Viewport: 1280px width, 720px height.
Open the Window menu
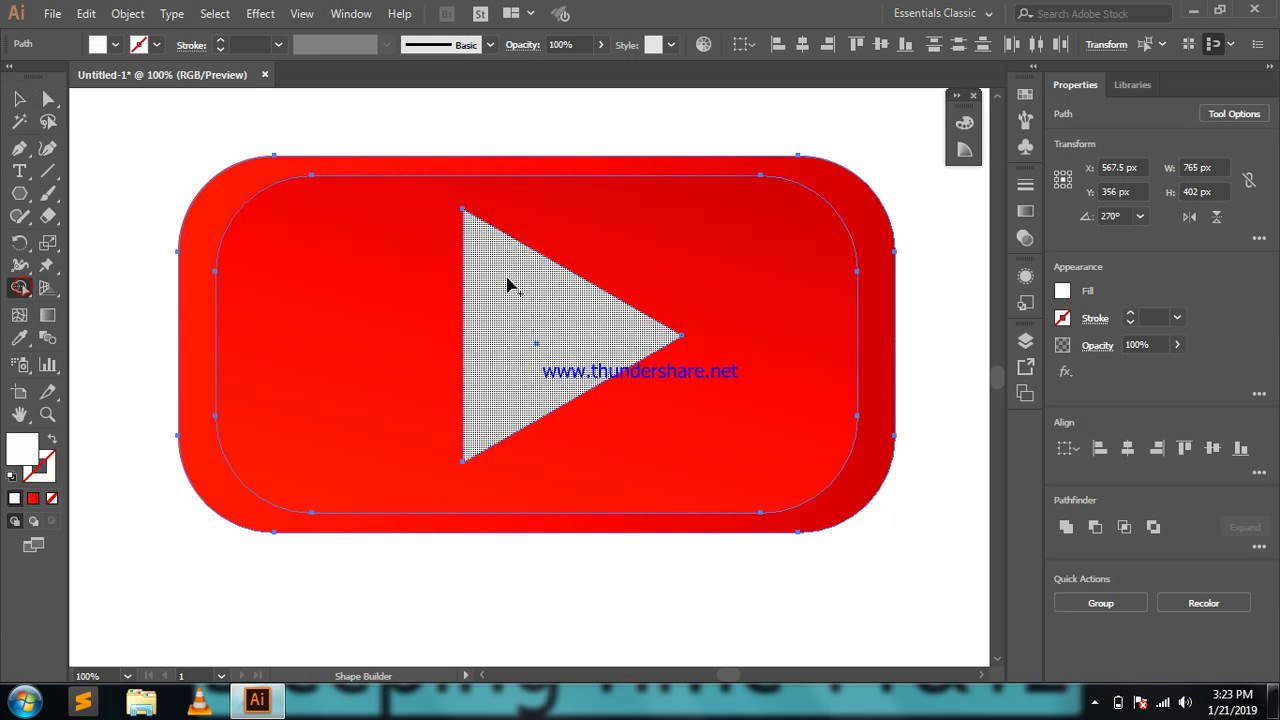click(x=351, y=14)
